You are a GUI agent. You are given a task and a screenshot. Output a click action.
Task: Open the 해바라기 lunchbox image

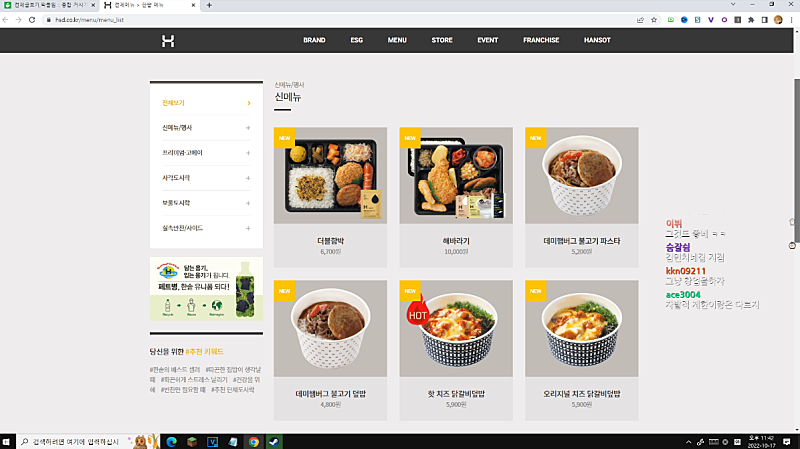[456, 176]
